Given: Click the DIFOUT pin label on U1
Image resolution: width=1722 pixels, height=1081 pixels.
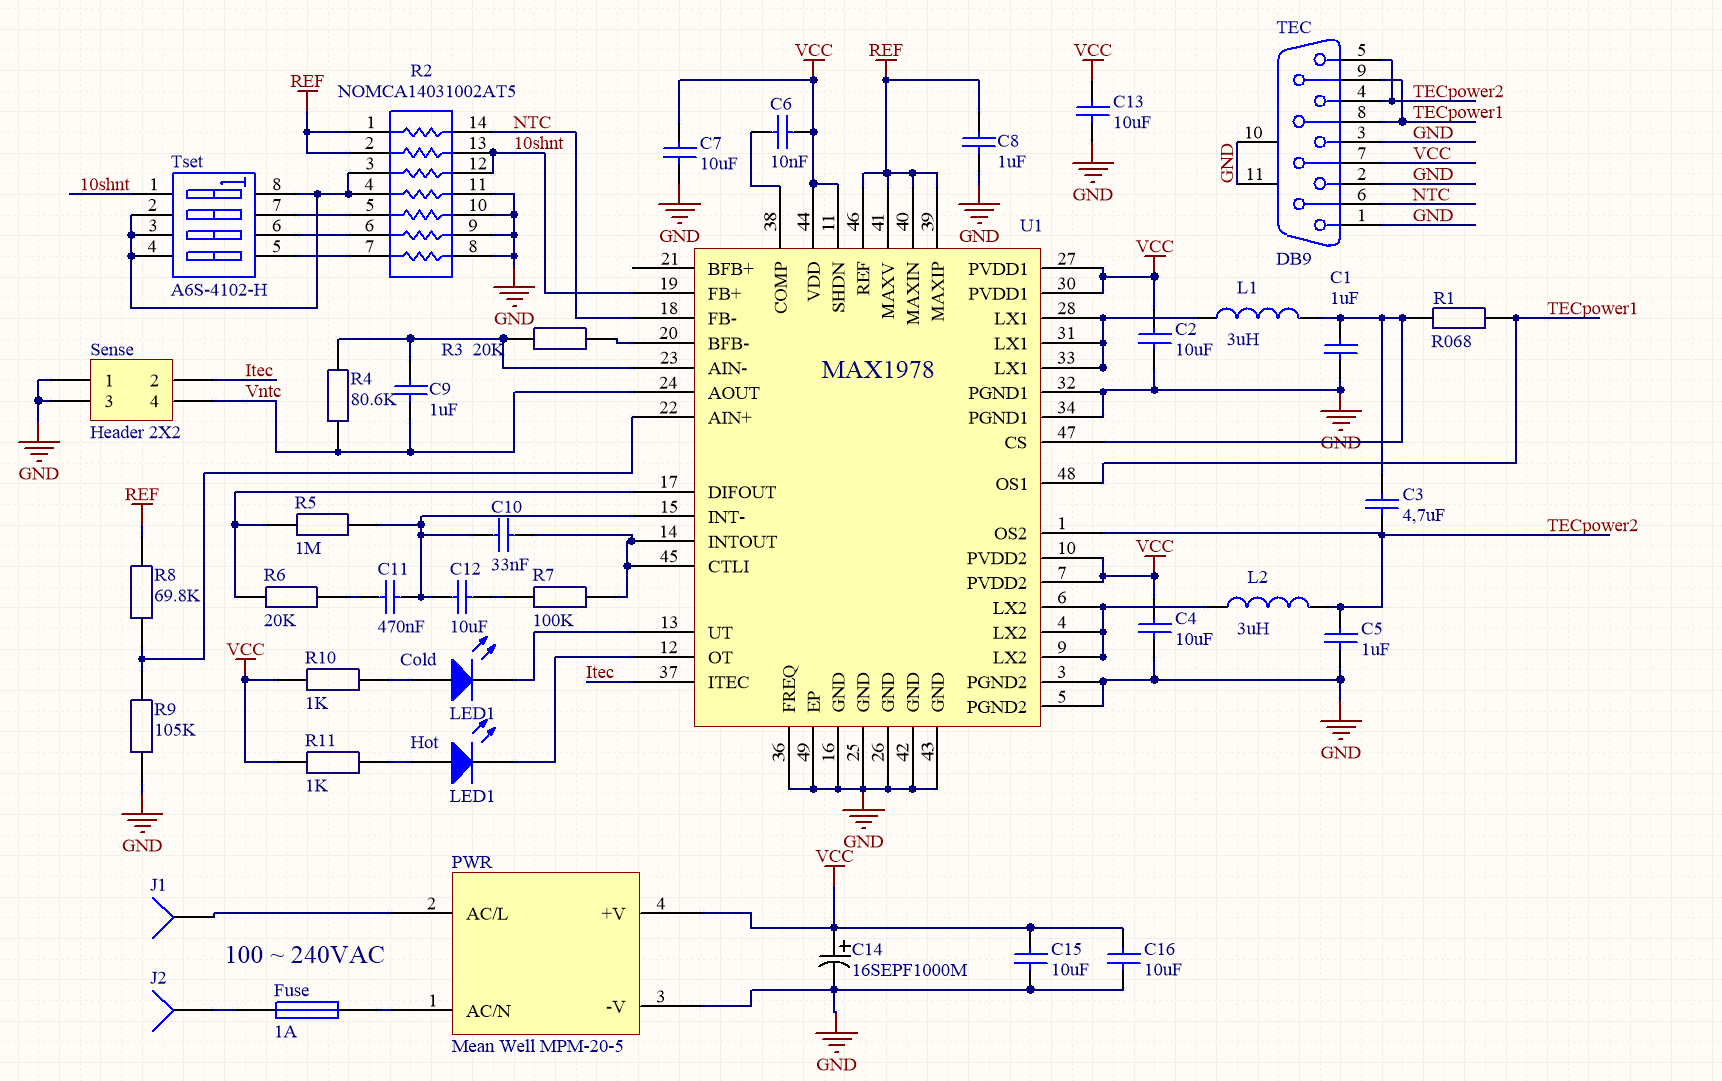Looking at the screenshot, I should (742, 492).
